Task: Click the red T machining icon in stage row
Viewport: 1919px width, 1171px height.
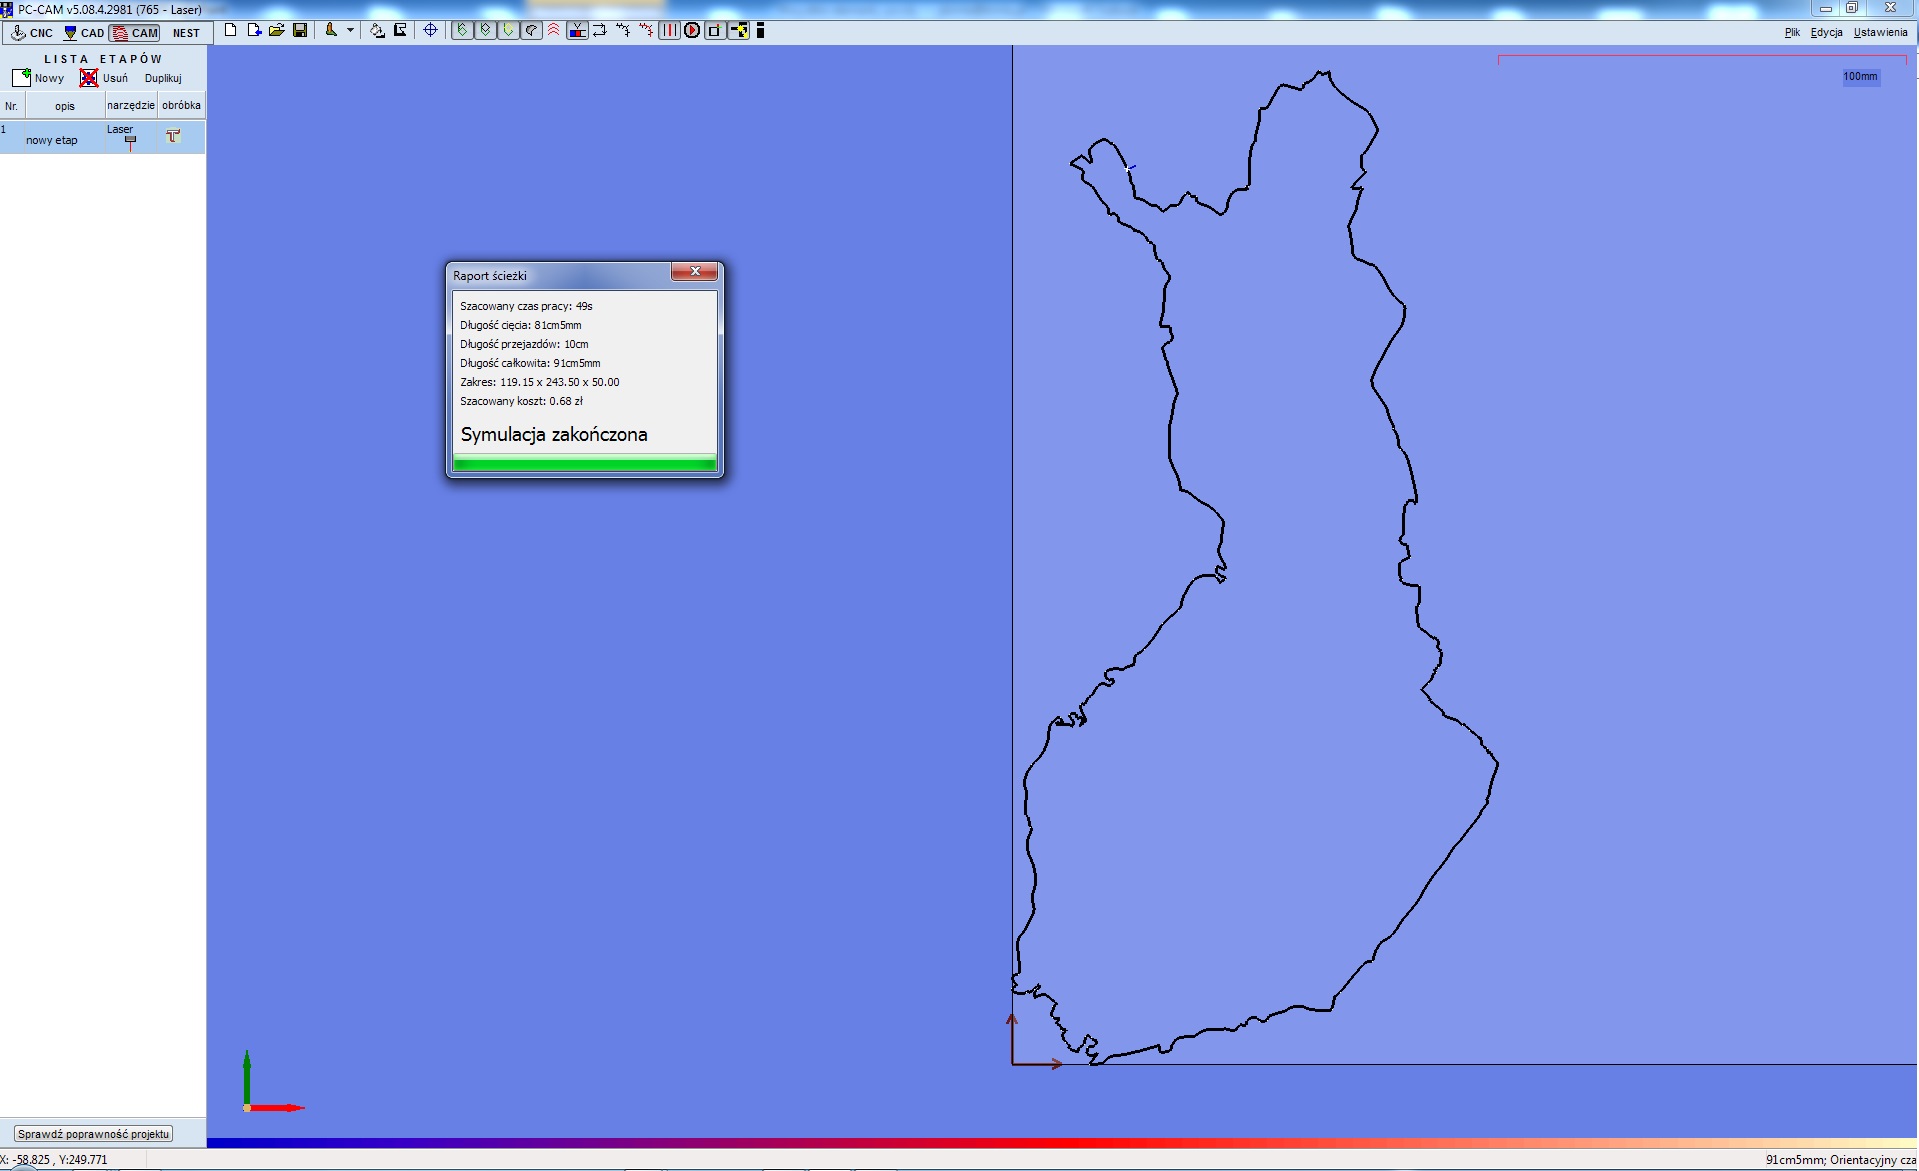Action: click(x=173, y=136)
